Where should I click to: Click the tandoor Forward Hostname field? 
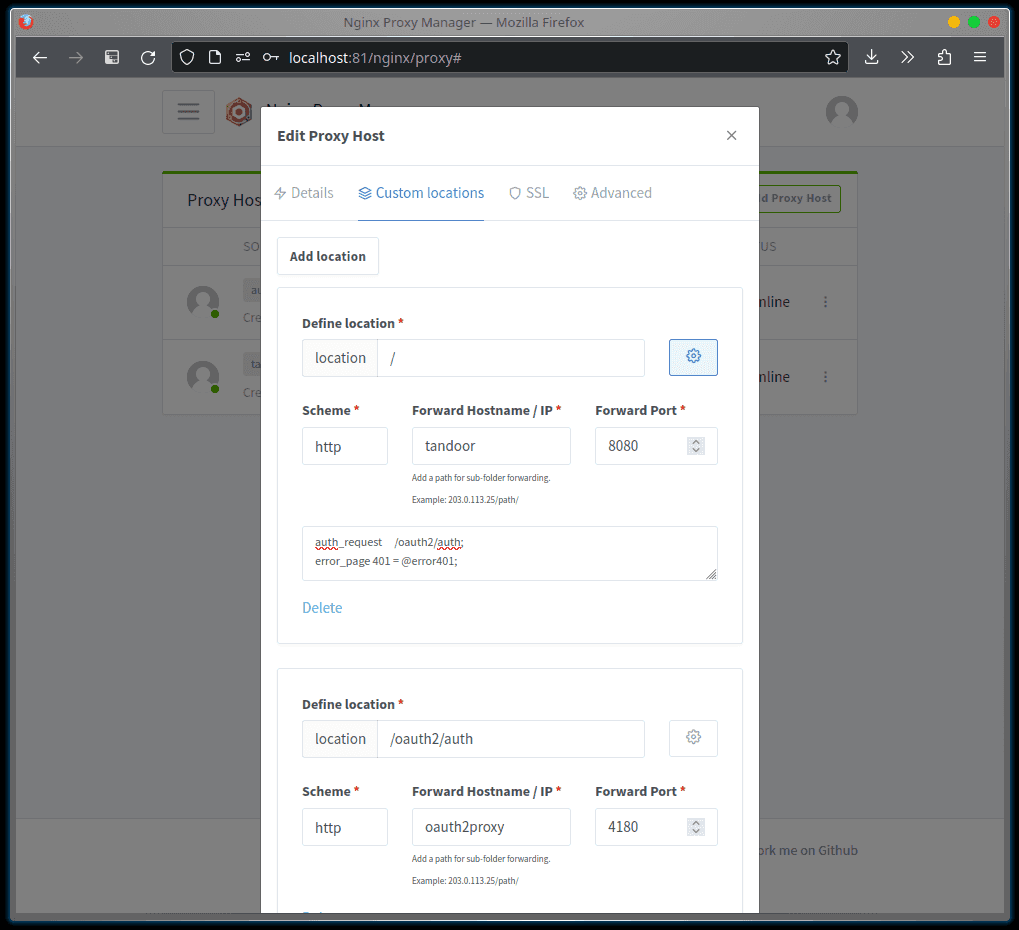[x=491, y=446]
